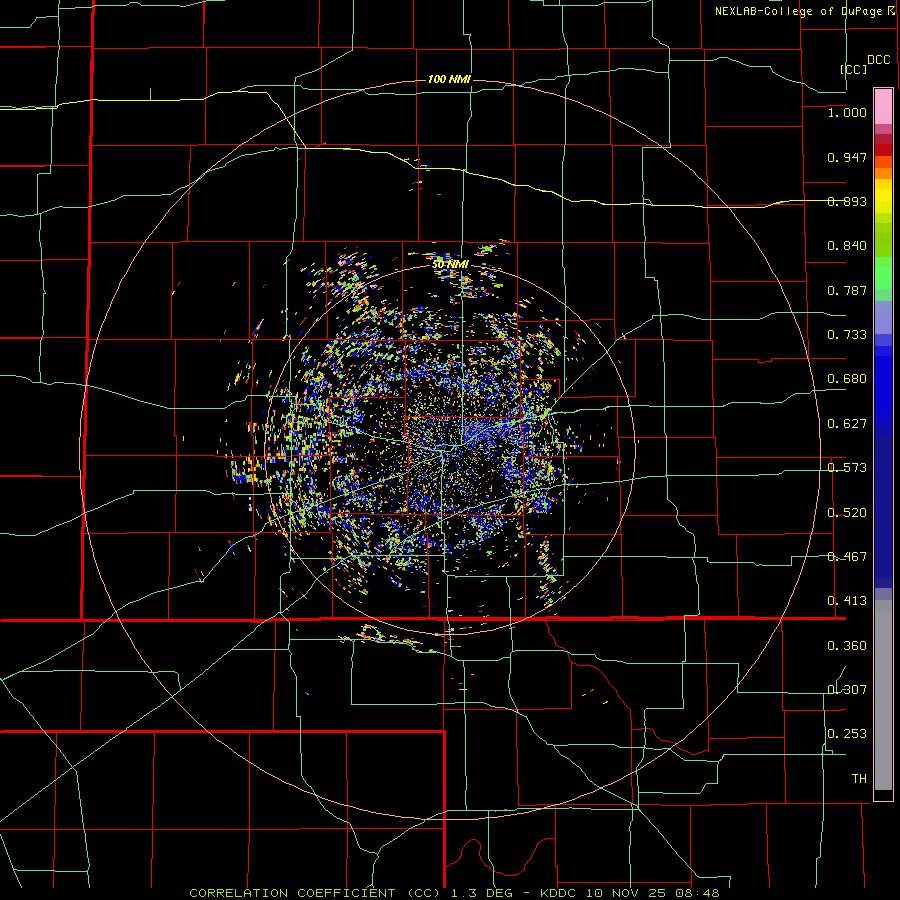Select the 0.947 scale value
Image resolution: width=900 pixels, height=900 pixels.
click(847, 157)
